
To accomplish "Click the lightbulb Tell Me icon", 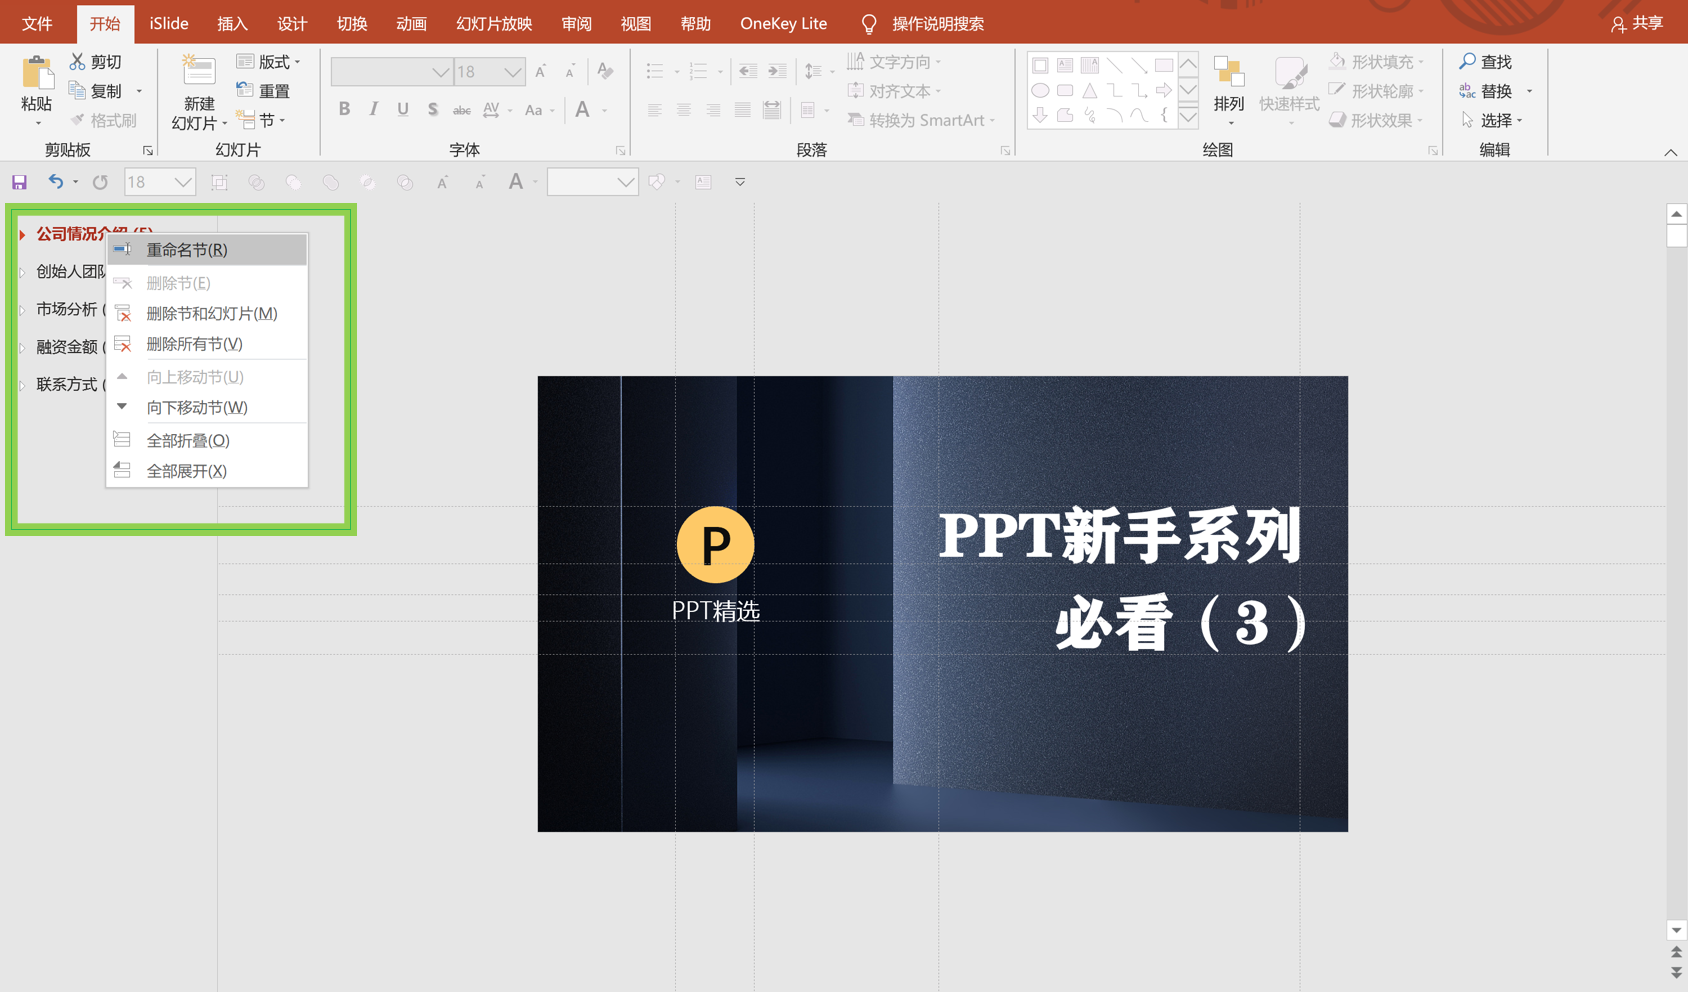I will [x=869, y=24].
